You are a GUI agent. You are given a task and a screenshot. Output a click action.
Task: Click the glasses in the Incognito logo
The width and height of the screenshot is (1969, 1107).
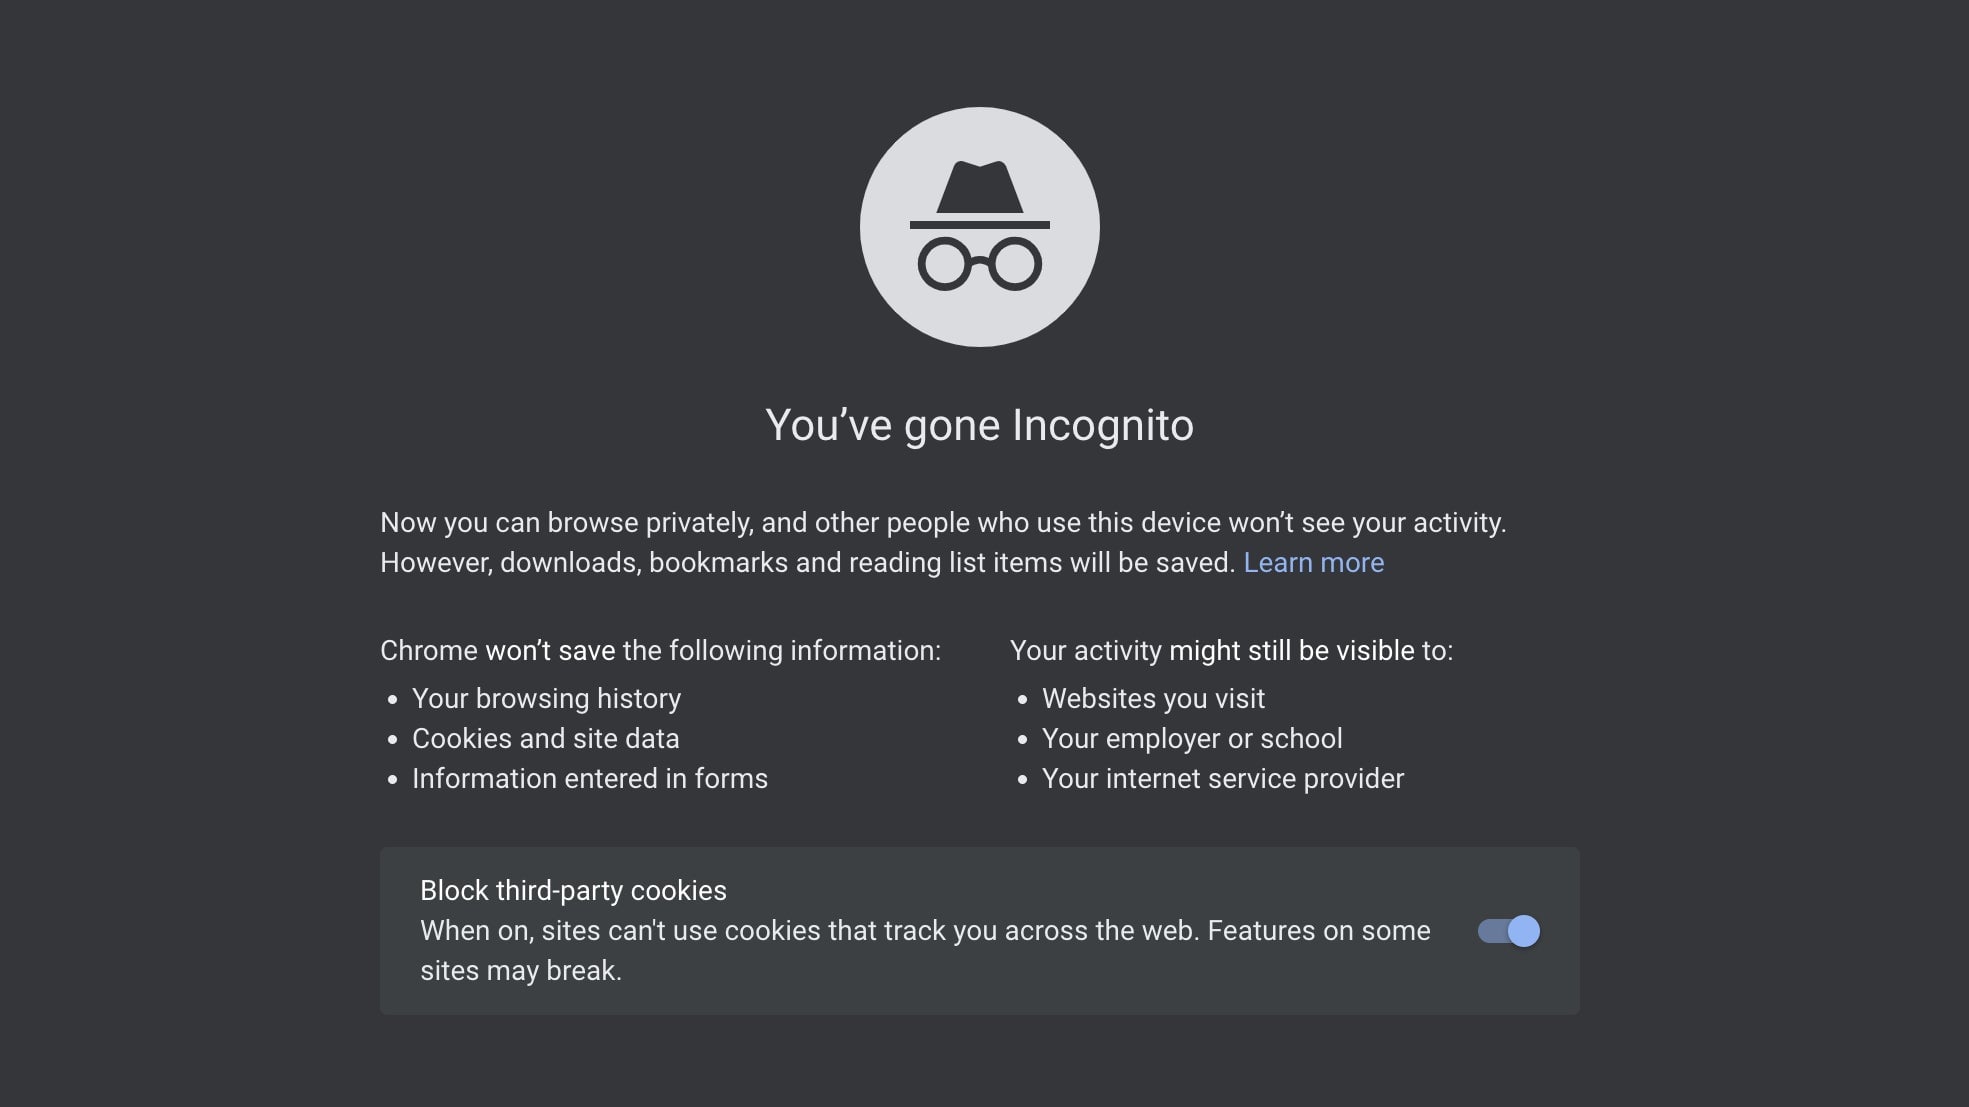980,265
